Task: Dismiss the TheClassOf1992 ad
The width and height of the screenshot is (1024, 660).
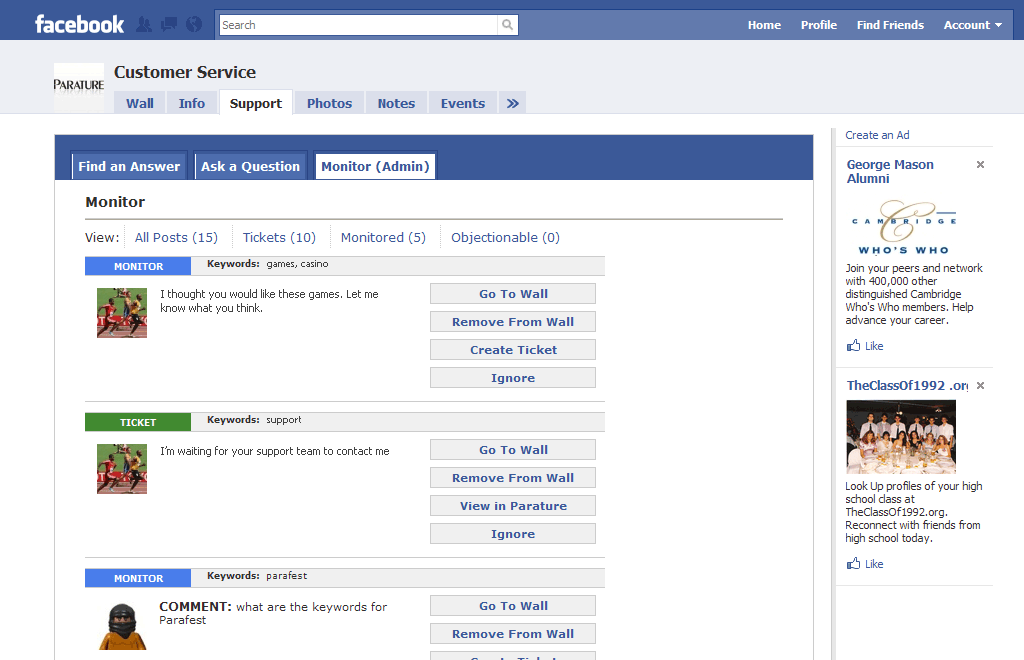Action: pos(980,386)
